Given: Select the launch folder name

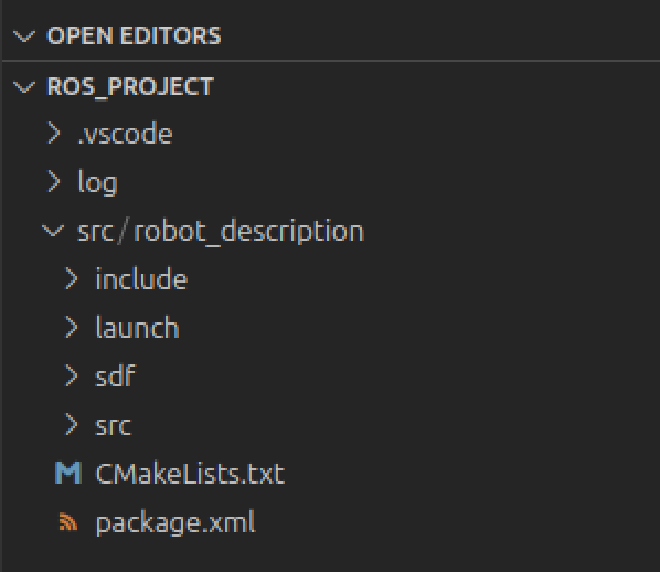Looking at the screenshot, I should (x=138, y=327).
